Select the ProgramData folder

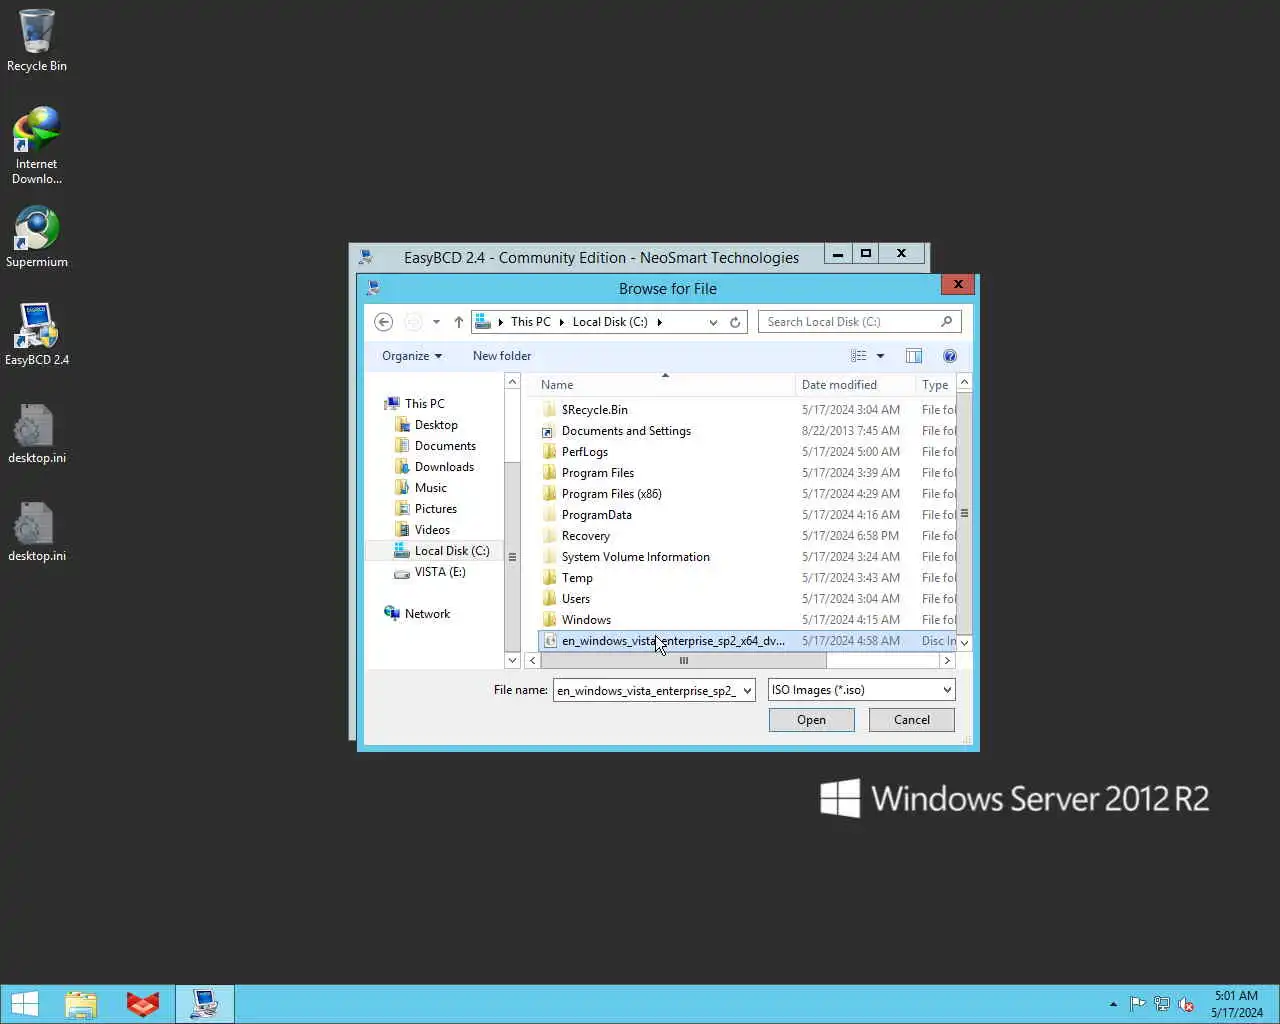[x=596, y=515]
